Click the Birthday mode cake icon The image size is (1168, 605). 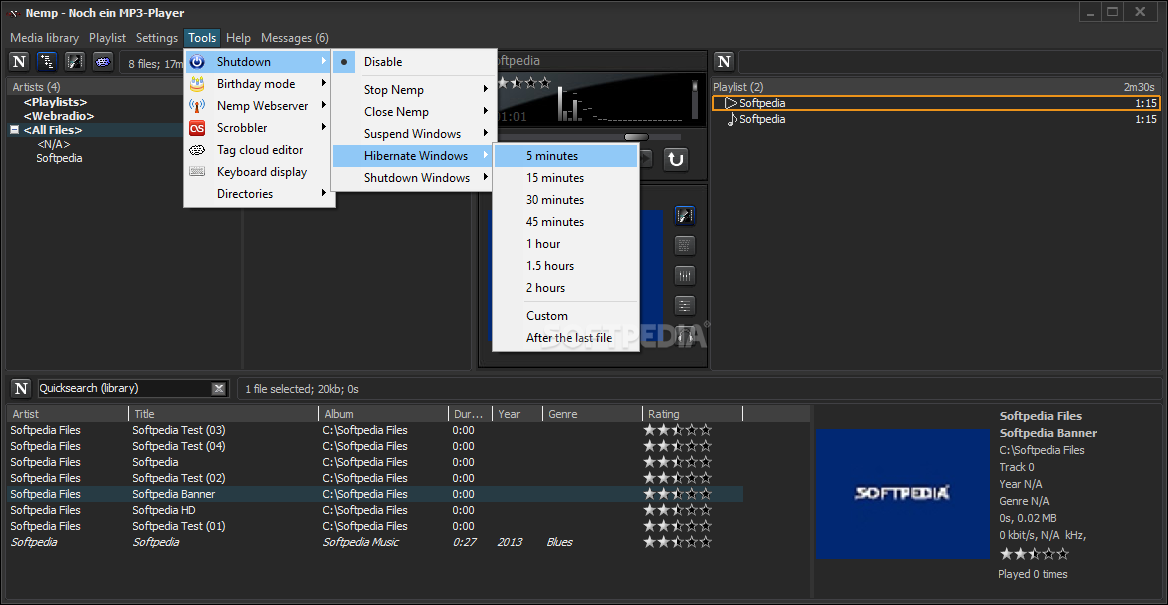[197, 83]
